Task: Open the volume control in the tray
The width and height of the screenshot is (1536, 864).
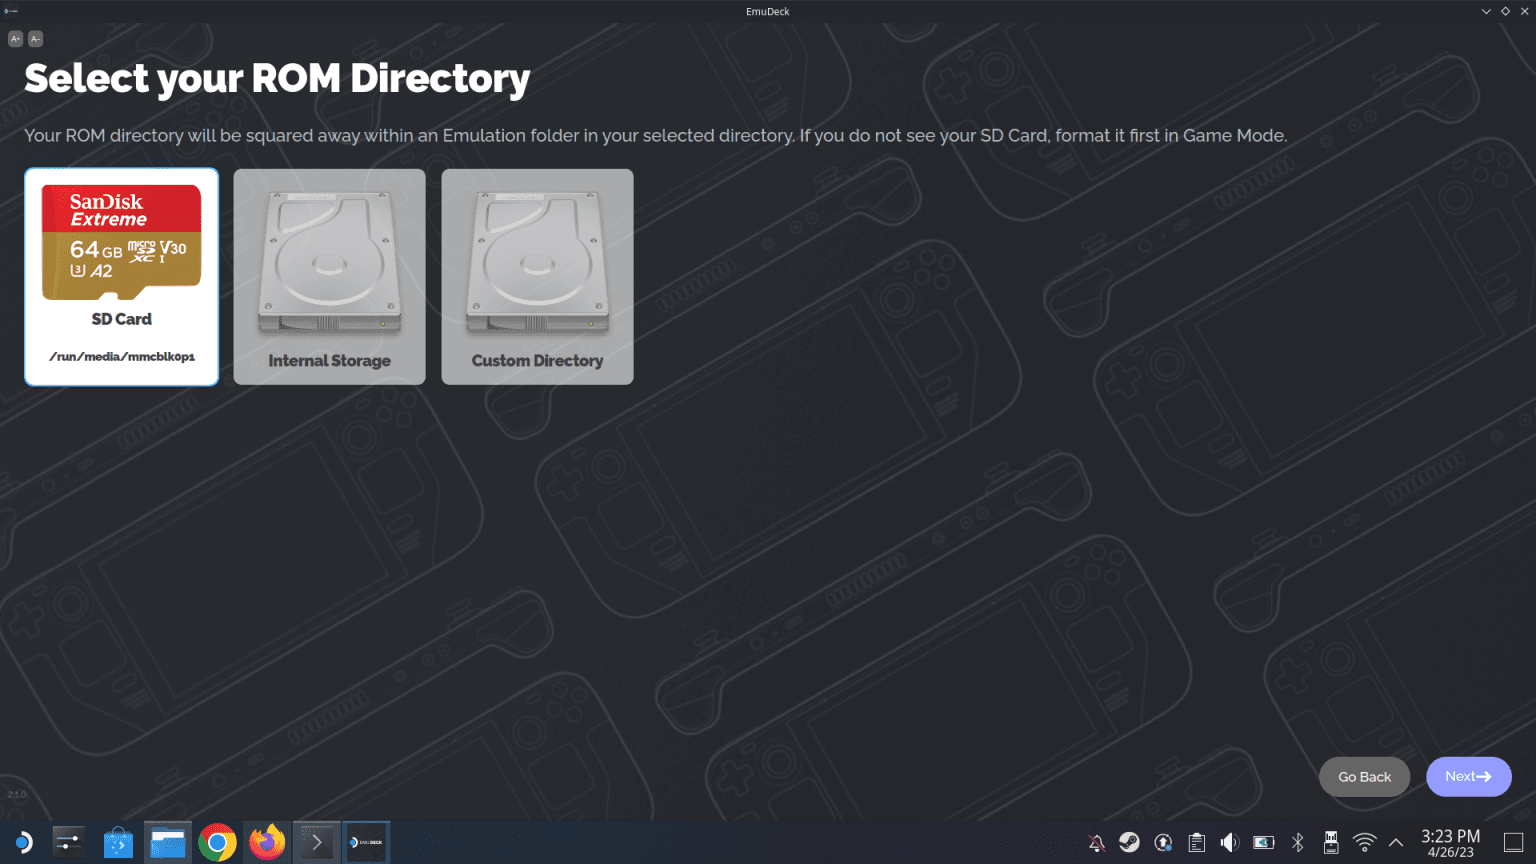Action: (x=1229, y=842)
